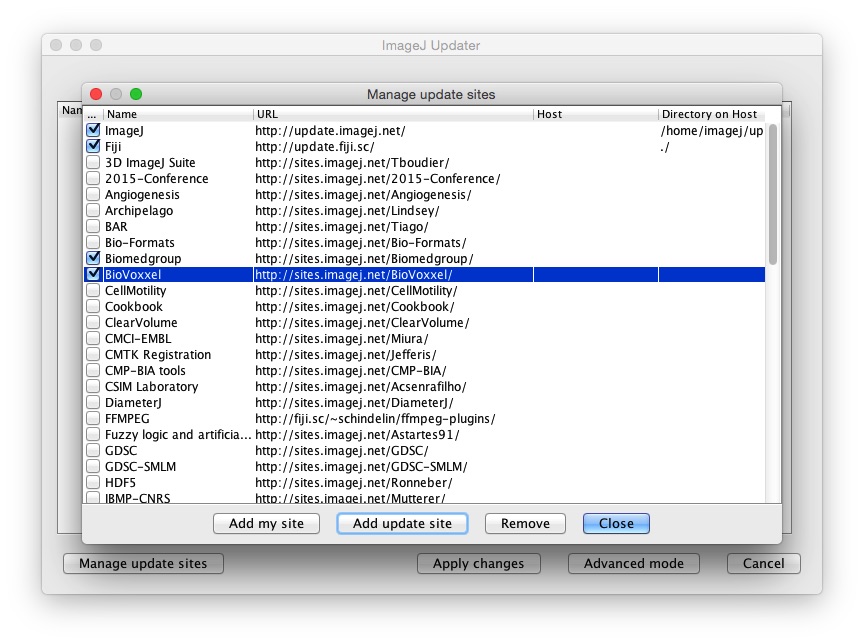Uncheck the ImageJ update site checkbox
Image resolution: width=864 pixels, height=644 pixels.
pos(93,131)
